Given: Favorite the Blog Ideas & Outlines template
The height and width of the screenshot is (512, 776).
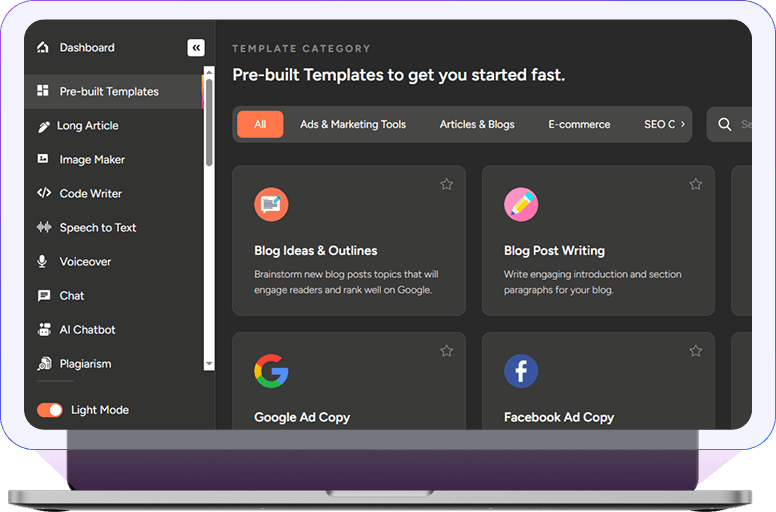Looking at the screenshot, I should point(446,184).
